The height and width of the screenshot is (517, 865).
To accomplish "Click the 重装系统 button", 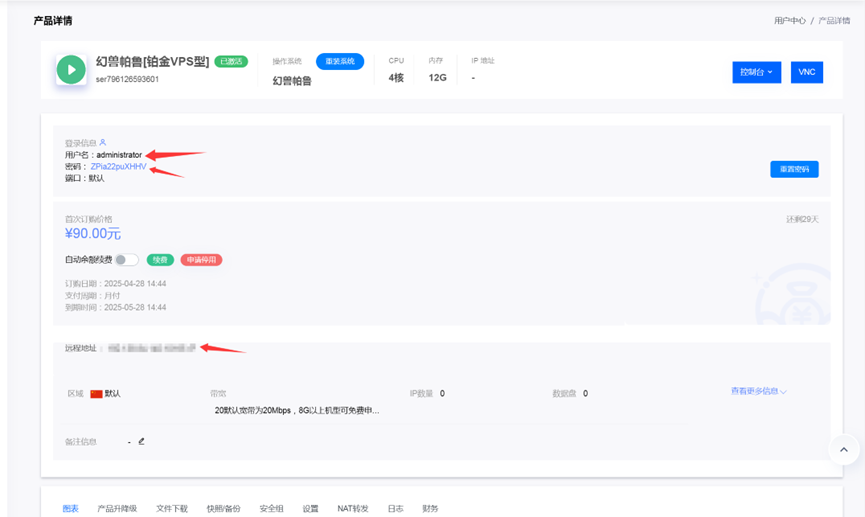I will coord(340,61).
